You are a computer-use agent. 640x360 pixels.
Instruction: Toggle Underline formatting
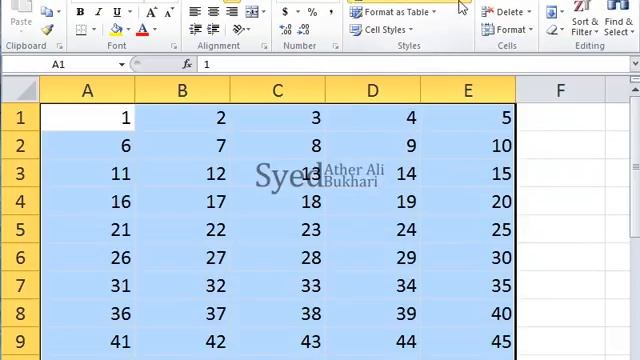click(117, 12)
